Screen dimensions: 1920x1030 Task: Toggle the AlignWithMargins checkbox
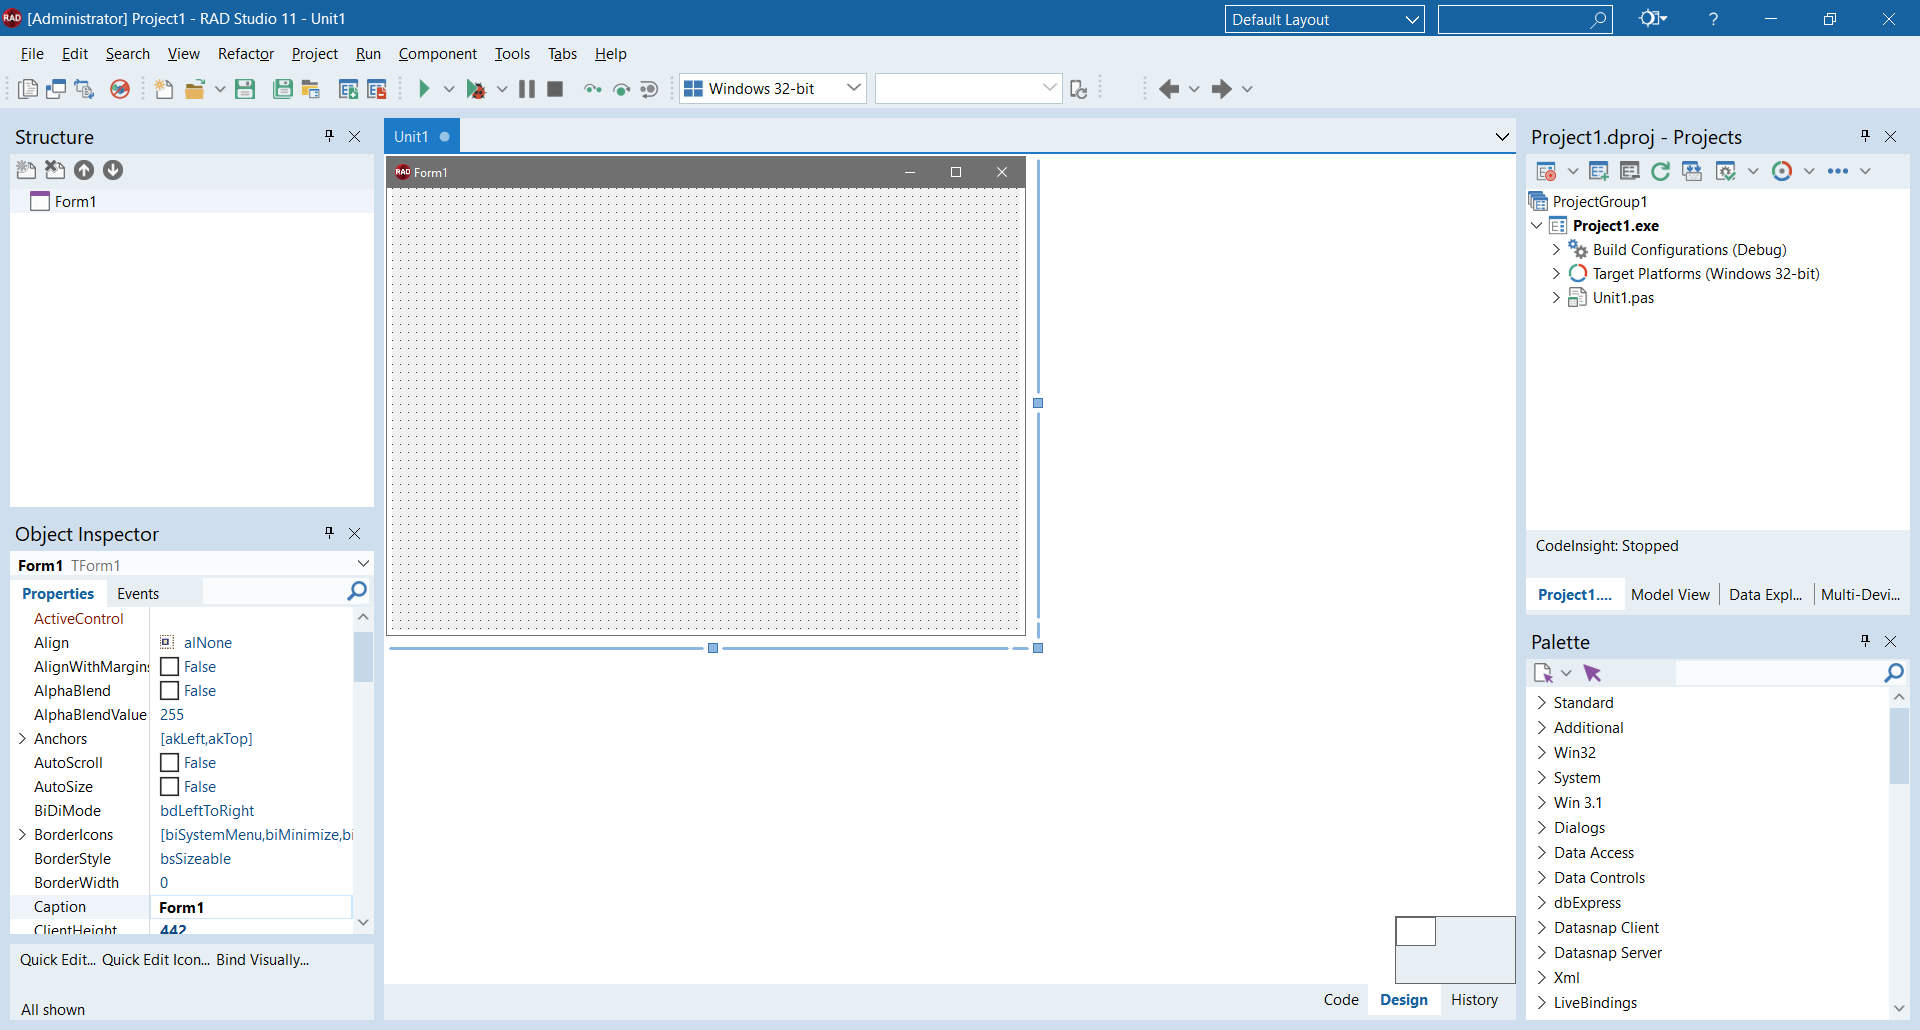tap(170, 667)
